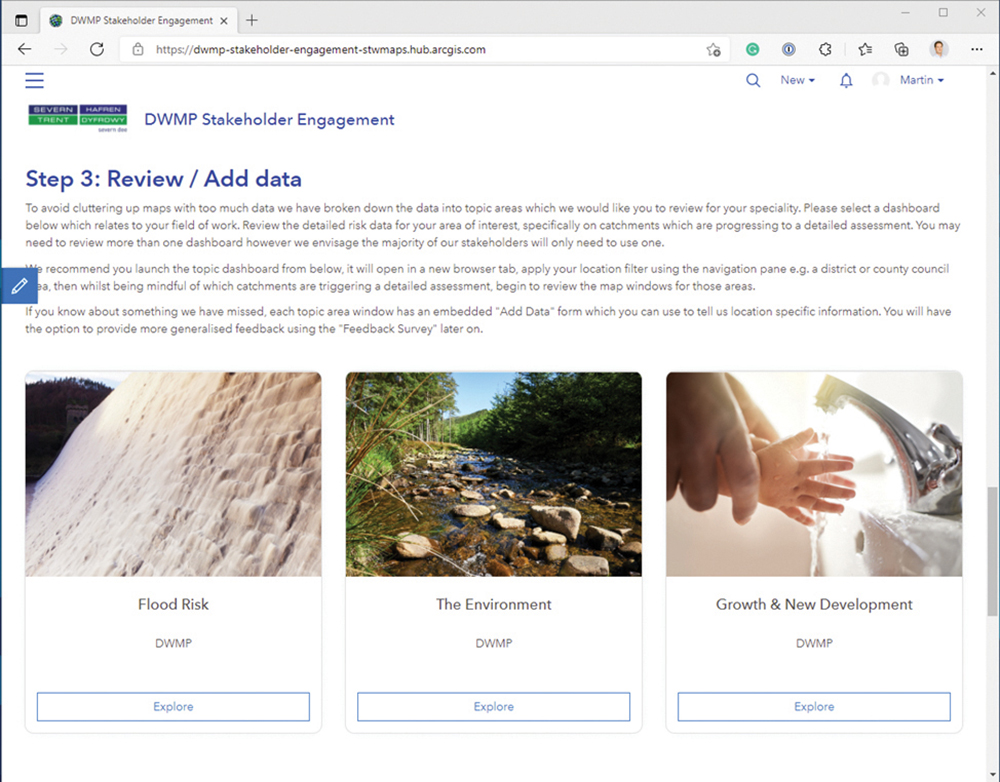Open browser extensions puzzle icon
The image size is (1000, 782).
click(826, 49)
